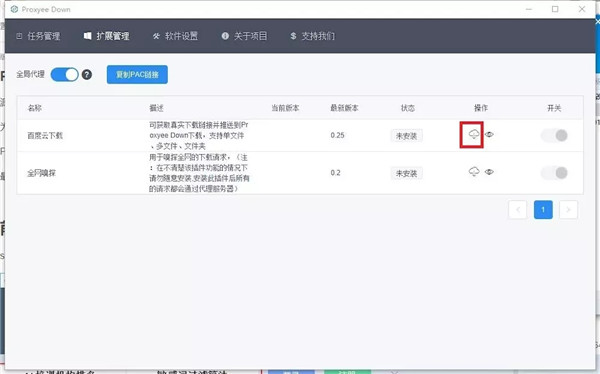
Task: Go to the 关于项目 tab
Action: 244,36
